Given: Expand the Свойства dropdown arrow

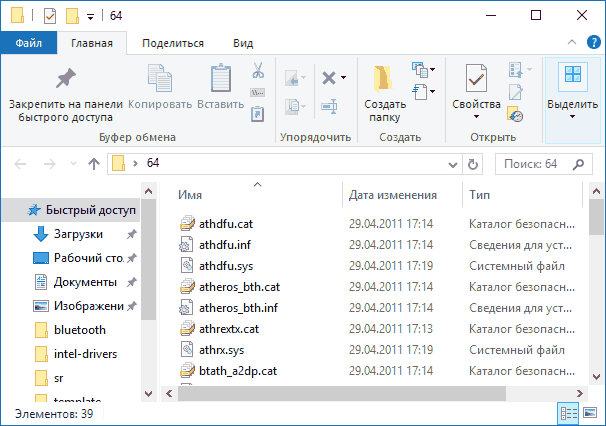Looking at the screenshot, I should coord(476,116).
